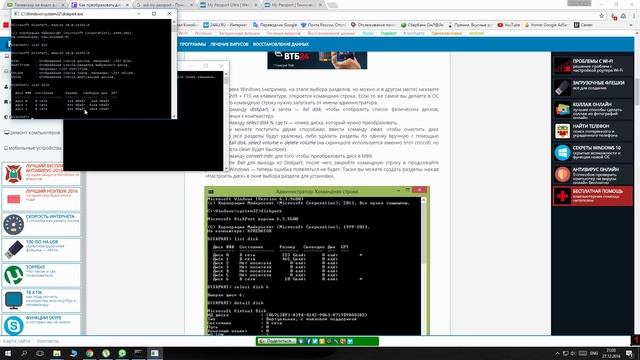The width and height of the screenshot is (640, 360).
Task: Open ПРОБЛЕМЫ С WI-FI sidebar card
Action: tap(592, 65)
